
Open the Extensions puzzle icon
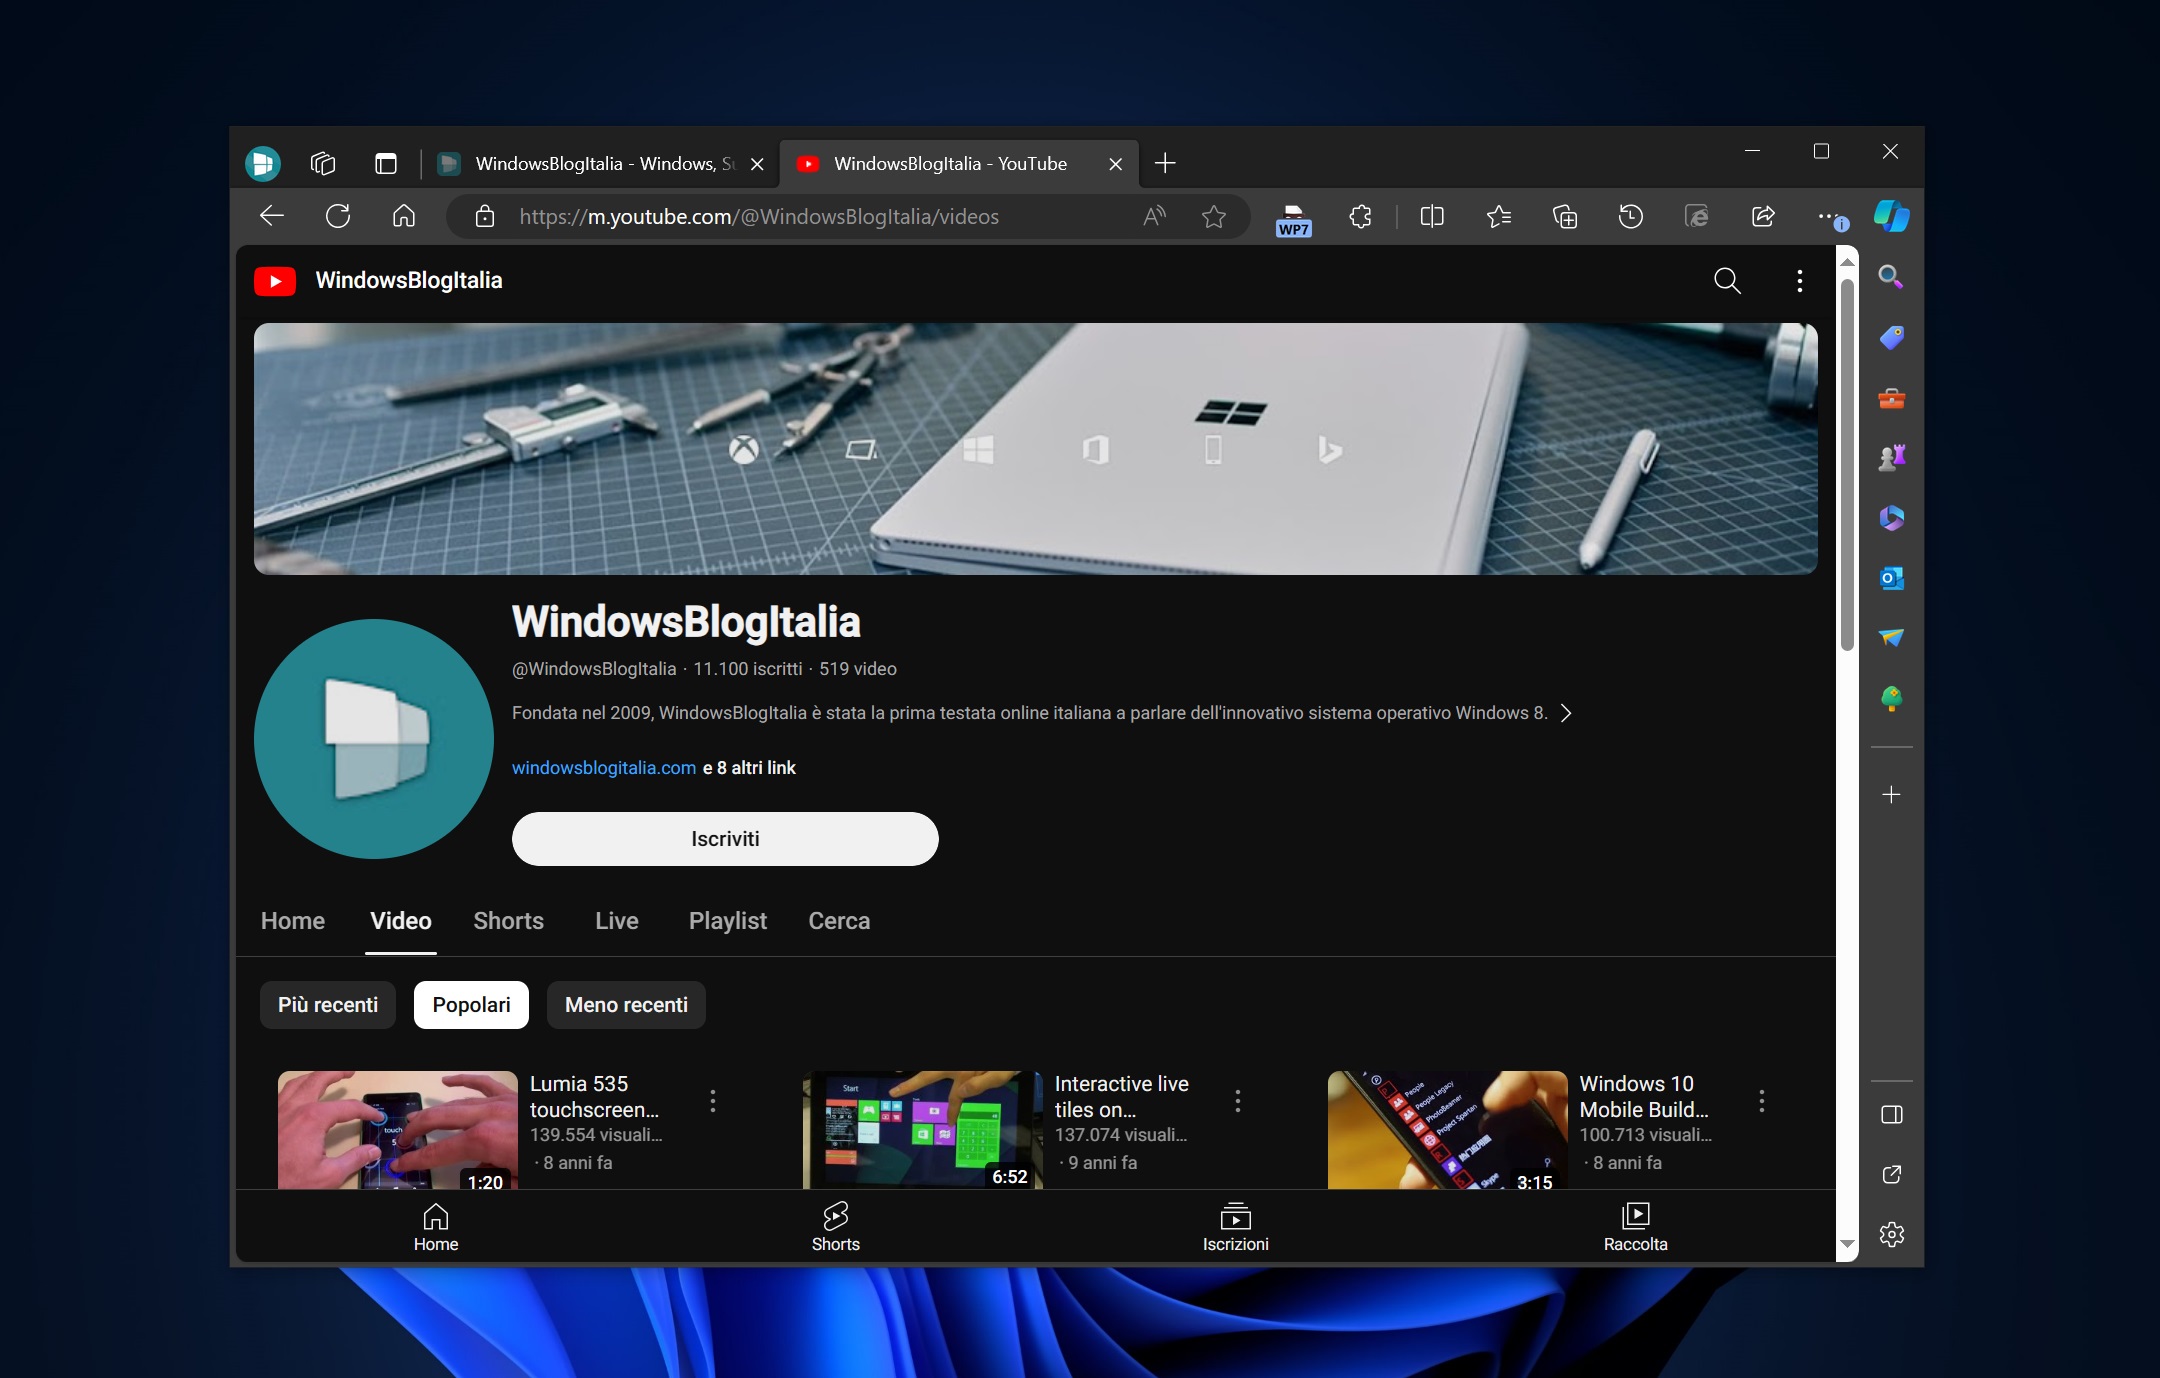1360,216
